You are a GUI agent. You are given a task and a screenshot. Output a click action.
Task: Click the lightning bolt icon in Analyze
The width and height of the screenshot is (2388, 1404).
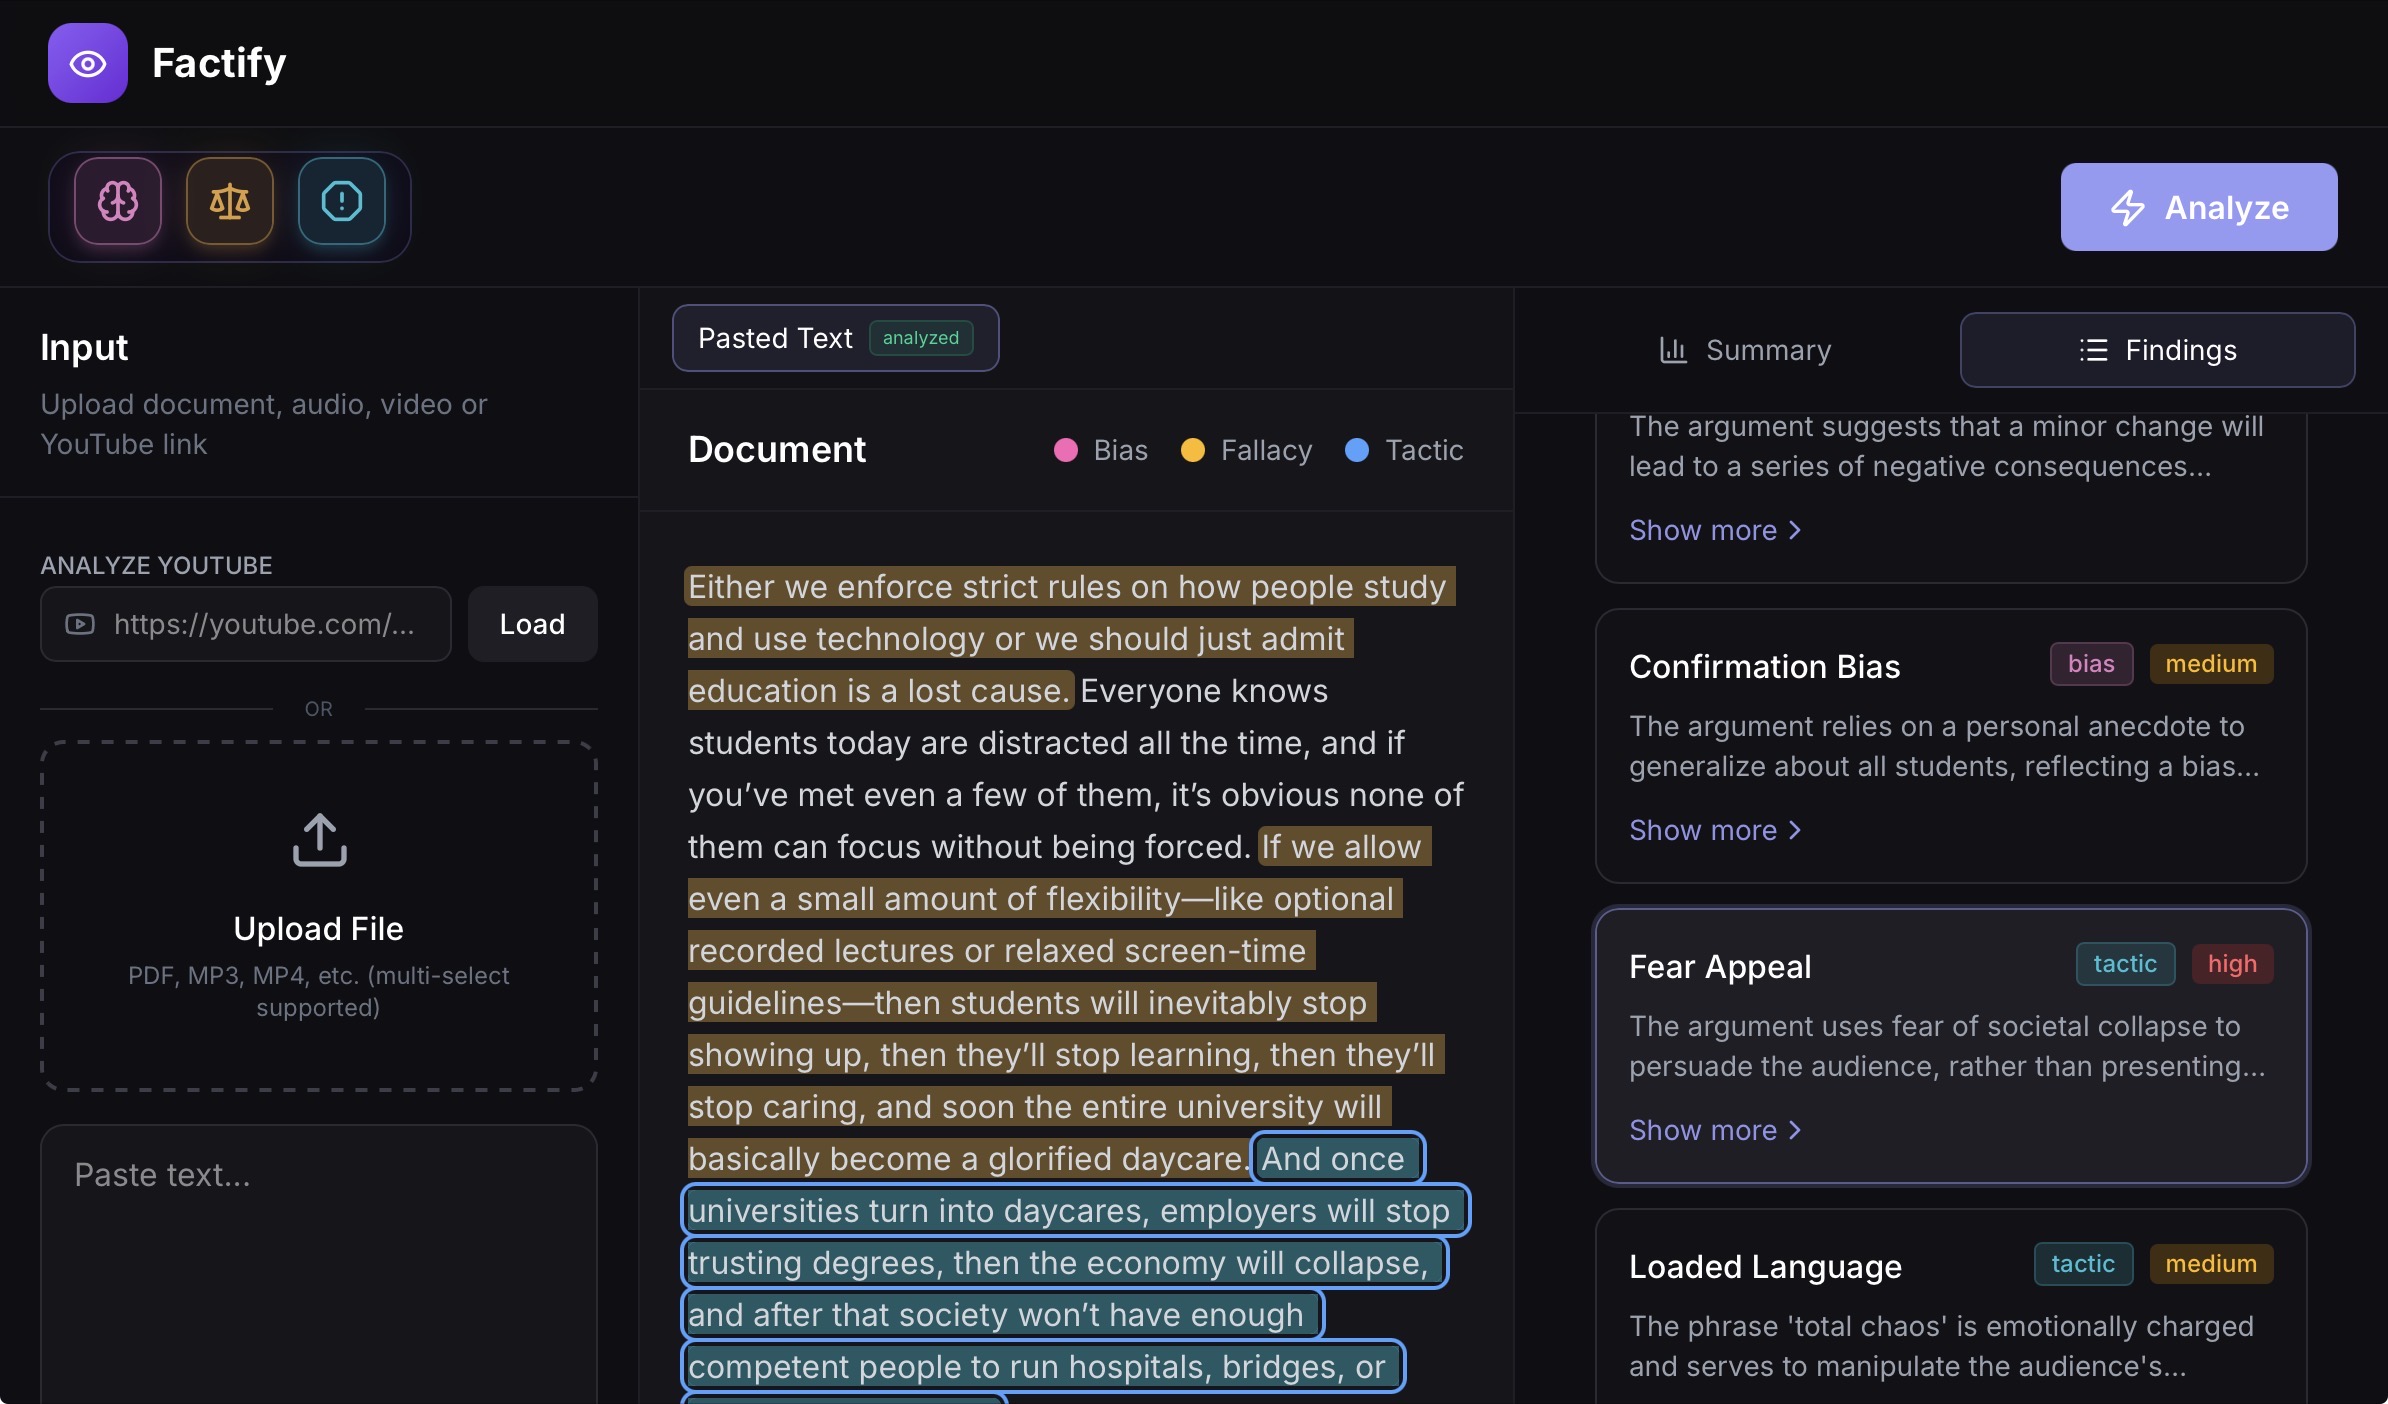[x=2127, y=208]
